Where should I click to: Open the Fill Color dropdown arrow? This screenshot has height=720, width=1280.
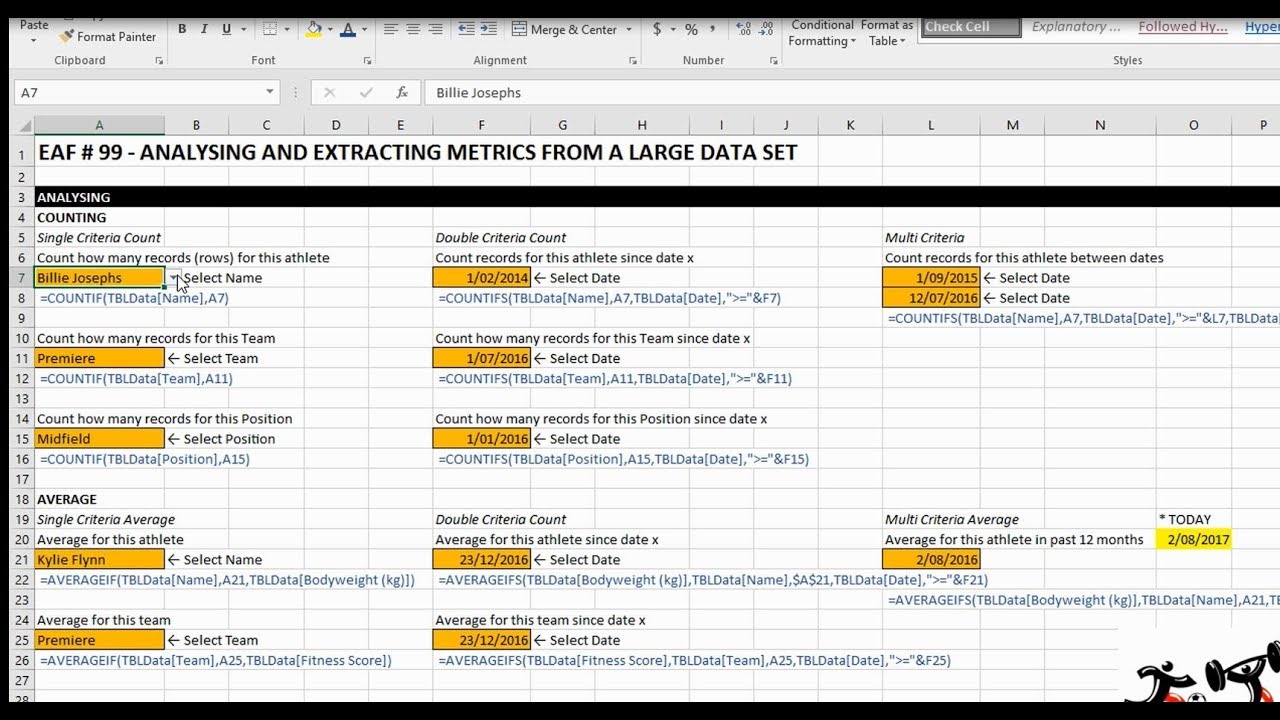[x=329, y=30]
